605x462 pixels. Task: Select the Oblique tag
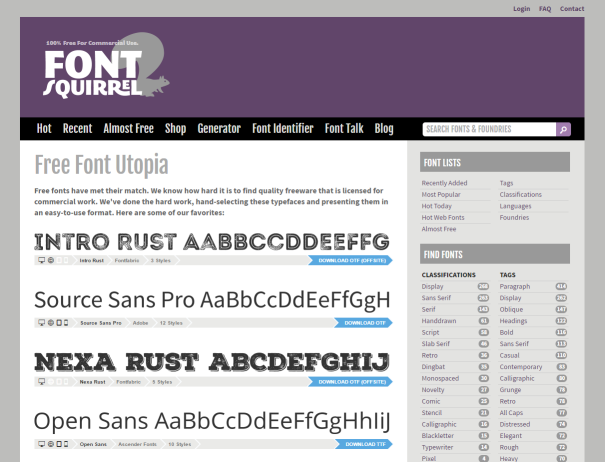click(x=511, y=310)
